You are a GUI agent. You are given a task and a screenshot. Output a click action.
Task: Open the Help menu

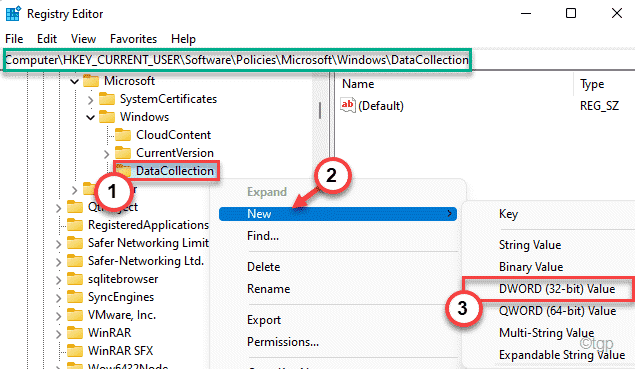coord(183,39)
